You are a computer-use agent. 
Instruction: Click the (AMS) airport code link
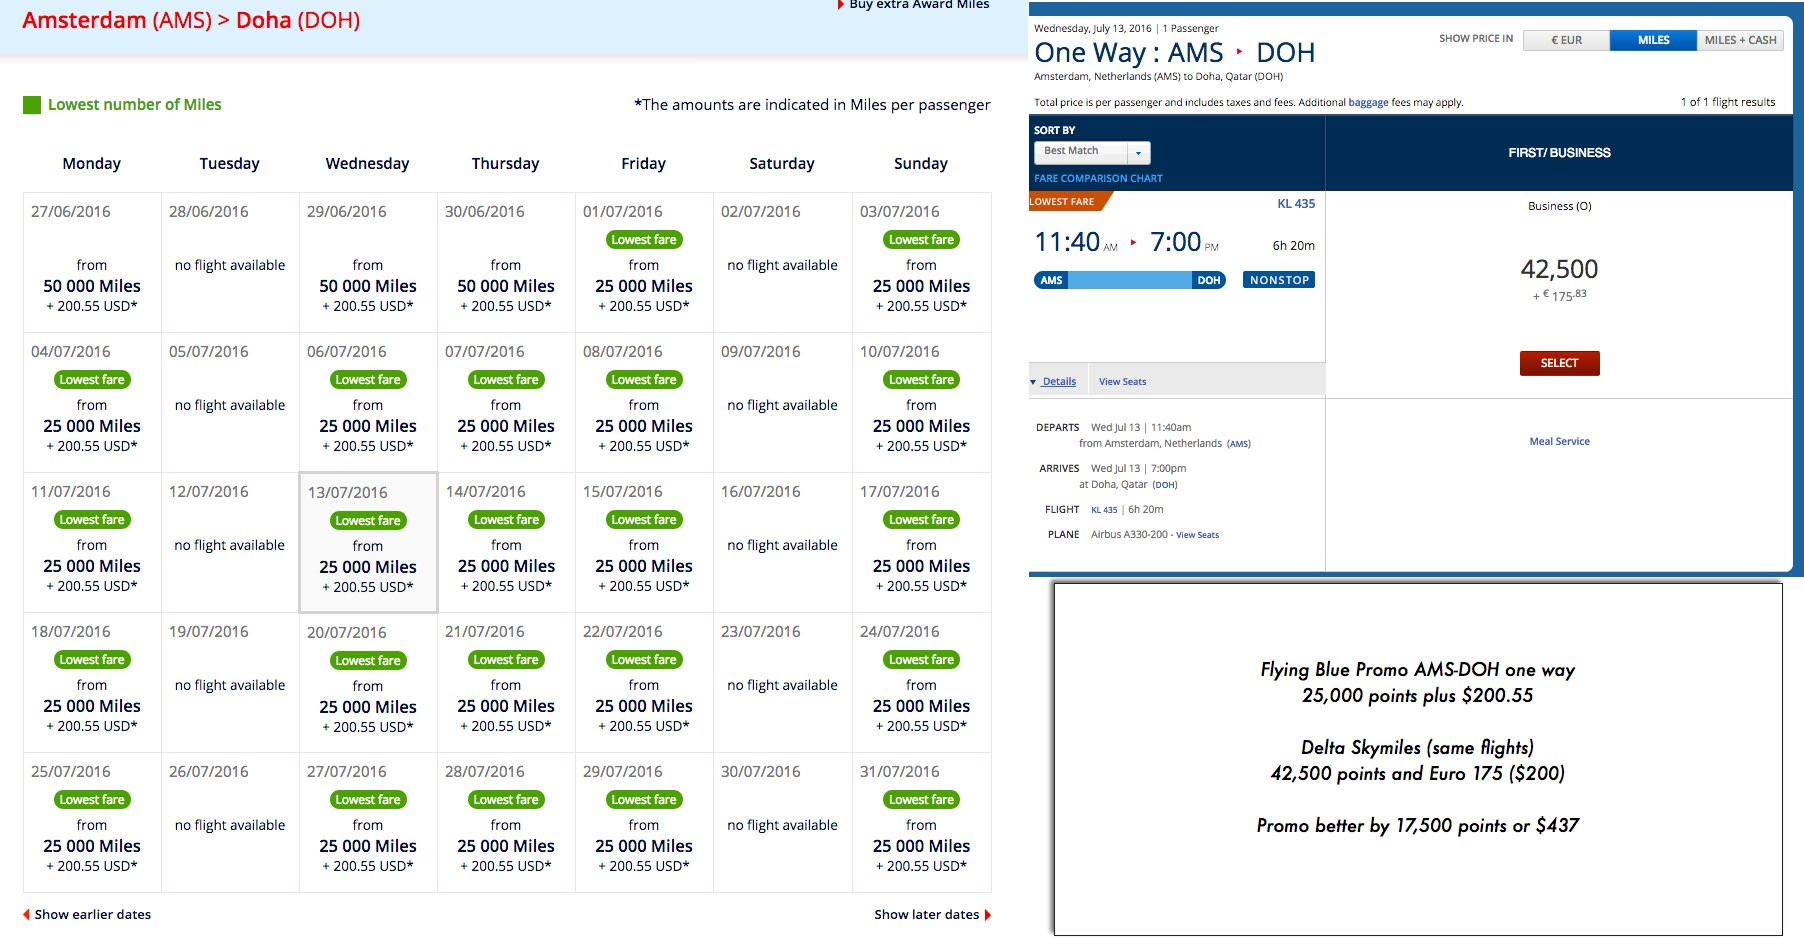pos(1238,444)
